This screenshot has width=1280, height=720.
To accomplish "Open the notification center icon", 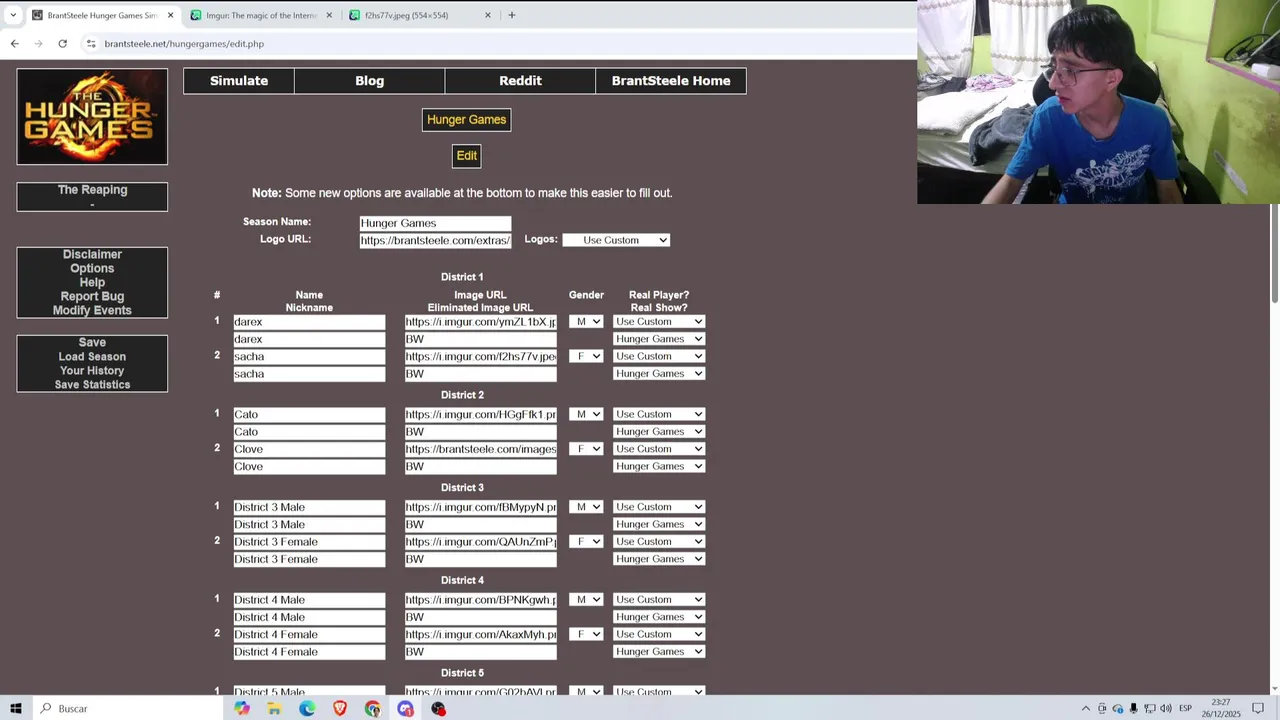I will coord(1258,708).
